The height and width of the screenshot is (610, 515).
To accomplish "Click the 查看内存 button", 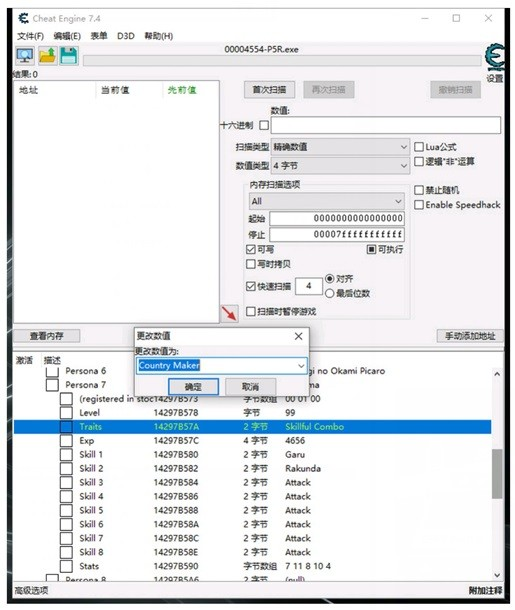I will [47, 336].
